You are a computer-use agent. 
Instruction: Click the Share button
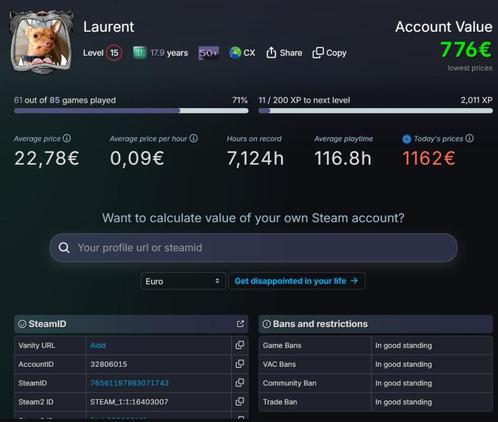coord(284,53)
